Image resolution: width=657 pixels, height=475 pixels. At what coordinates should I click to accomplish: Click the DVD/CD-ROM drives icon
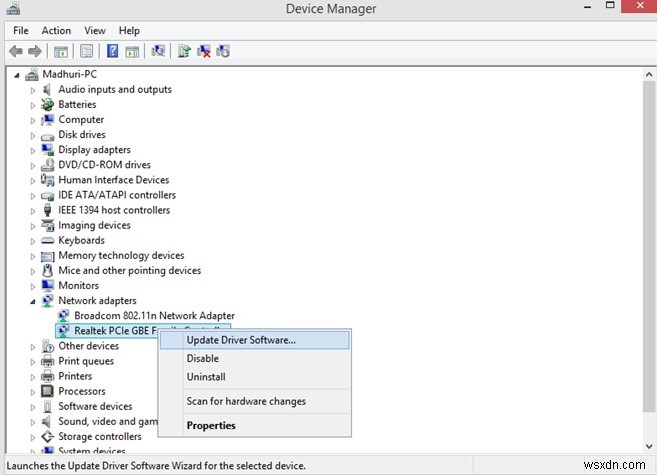47,165
